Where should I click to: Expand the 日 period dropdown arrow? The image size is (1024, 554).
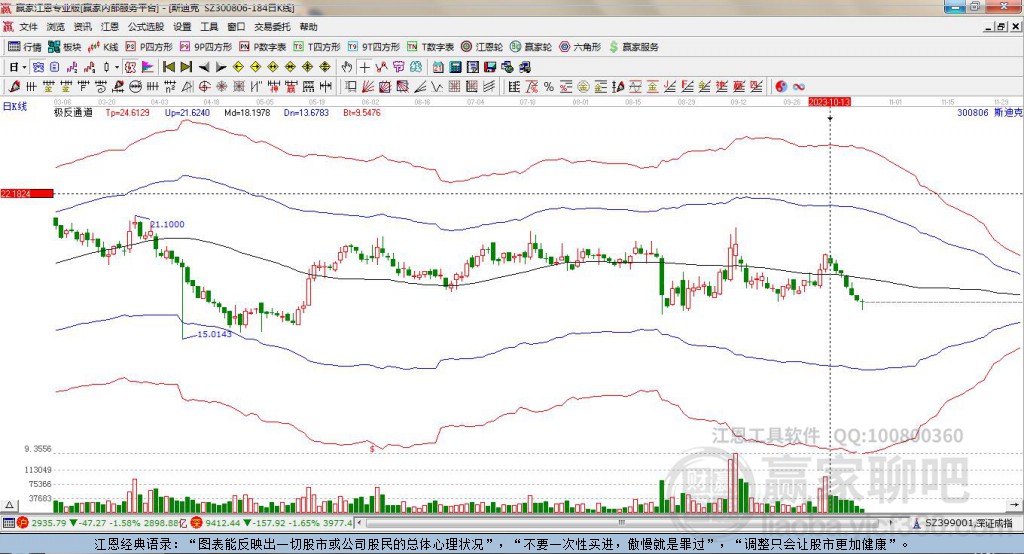click(x=24, y=67)
